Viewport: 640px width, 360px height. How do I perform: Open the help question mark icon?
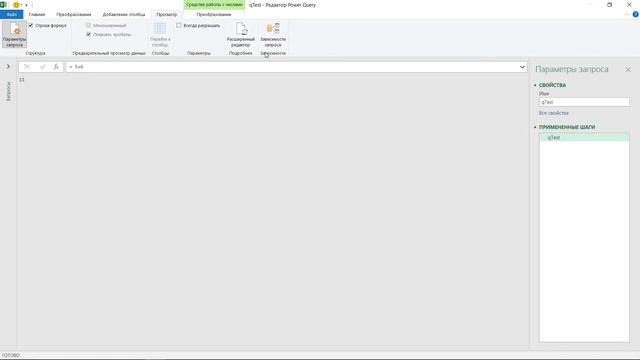tap(636, 14)
